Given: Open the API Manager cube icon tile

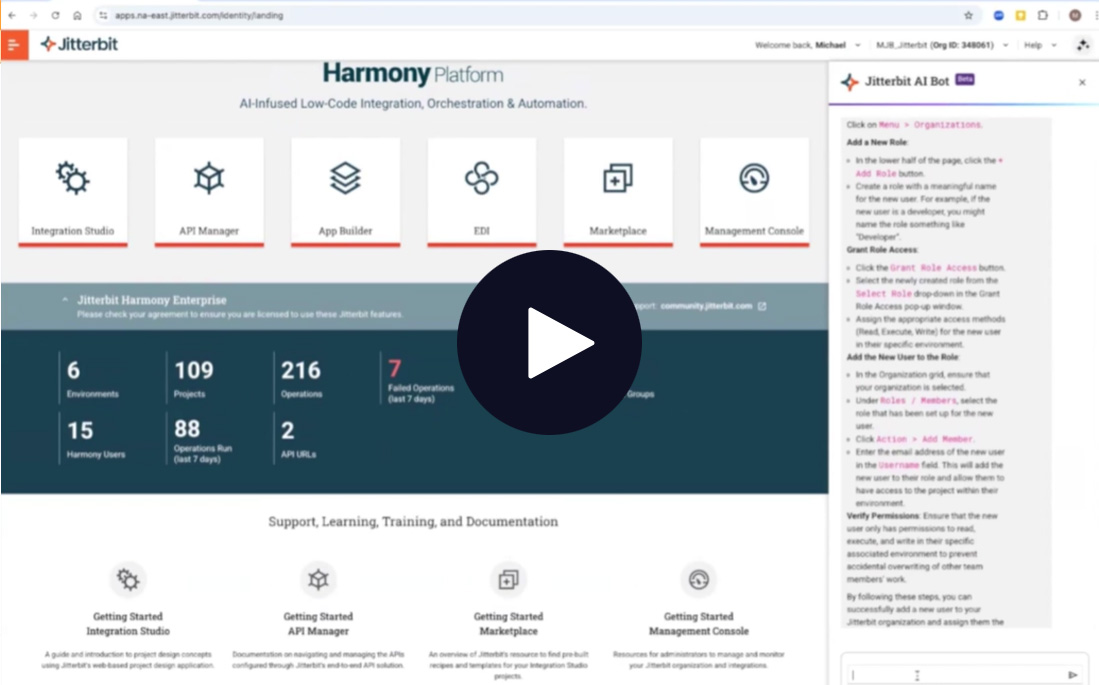Looking at the screenshot, I should coord(208,178).
